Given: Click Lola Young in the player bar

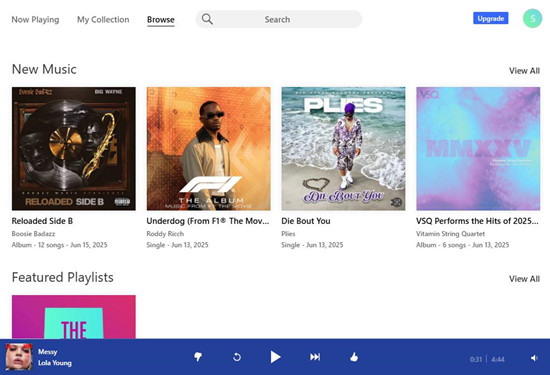Looking at the screenshot, I should coord(55,363).
